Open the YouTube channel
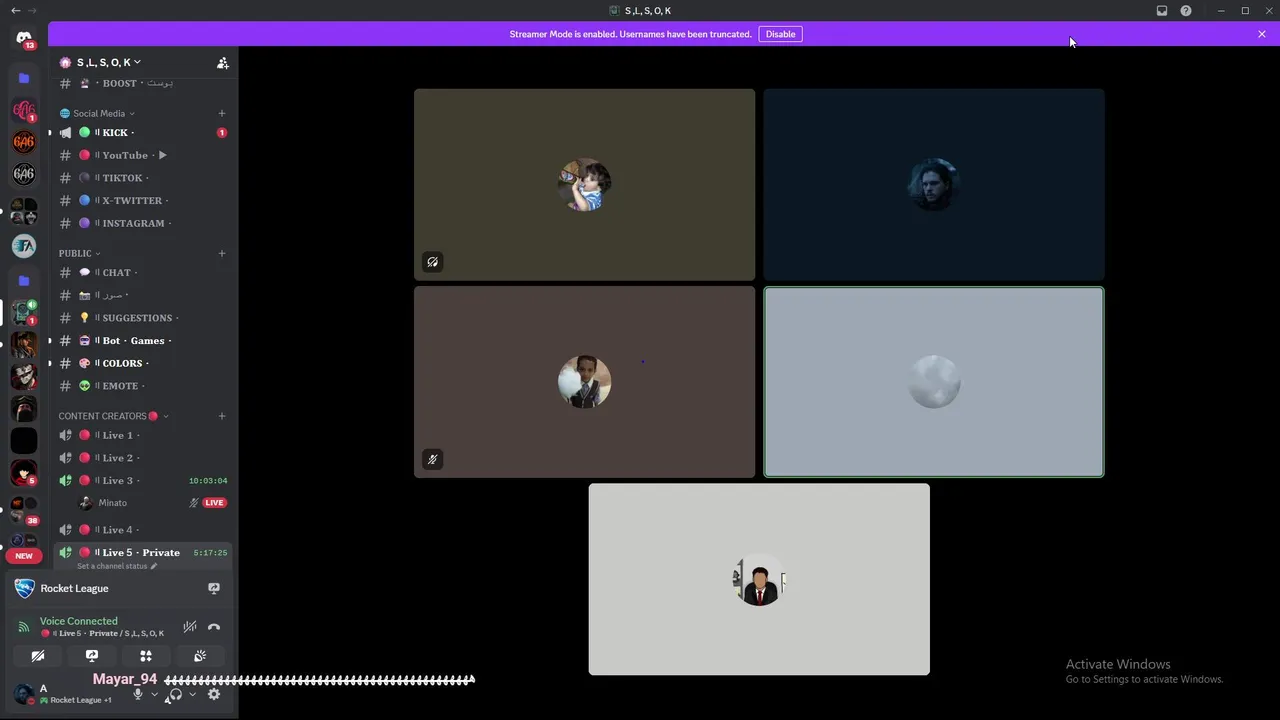This screenshot has width=1280, height=720. pos(142,155)
